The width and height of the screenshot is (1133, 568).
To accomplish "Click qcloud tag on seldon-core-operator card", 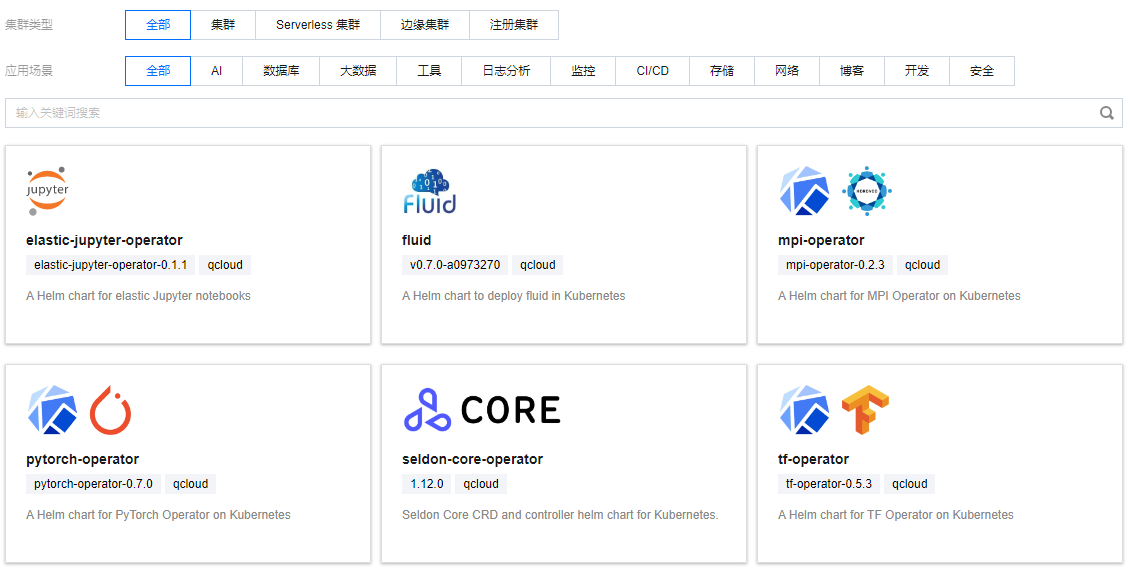I will (481, 484).
